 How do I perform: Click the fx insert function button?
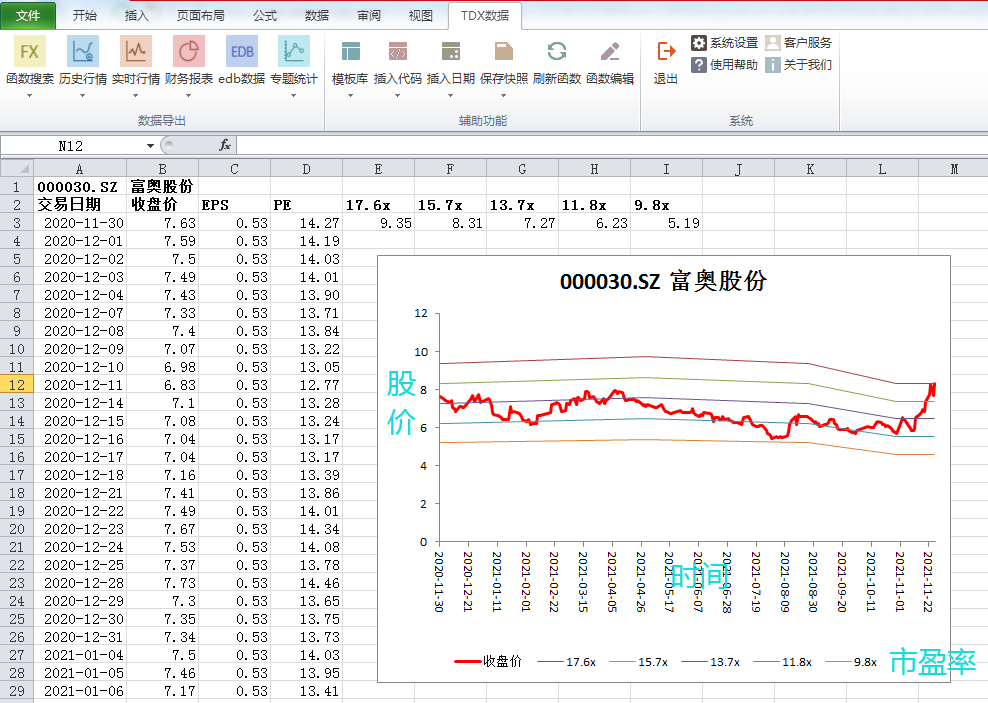pyautogui.click(x=225, y=146)
